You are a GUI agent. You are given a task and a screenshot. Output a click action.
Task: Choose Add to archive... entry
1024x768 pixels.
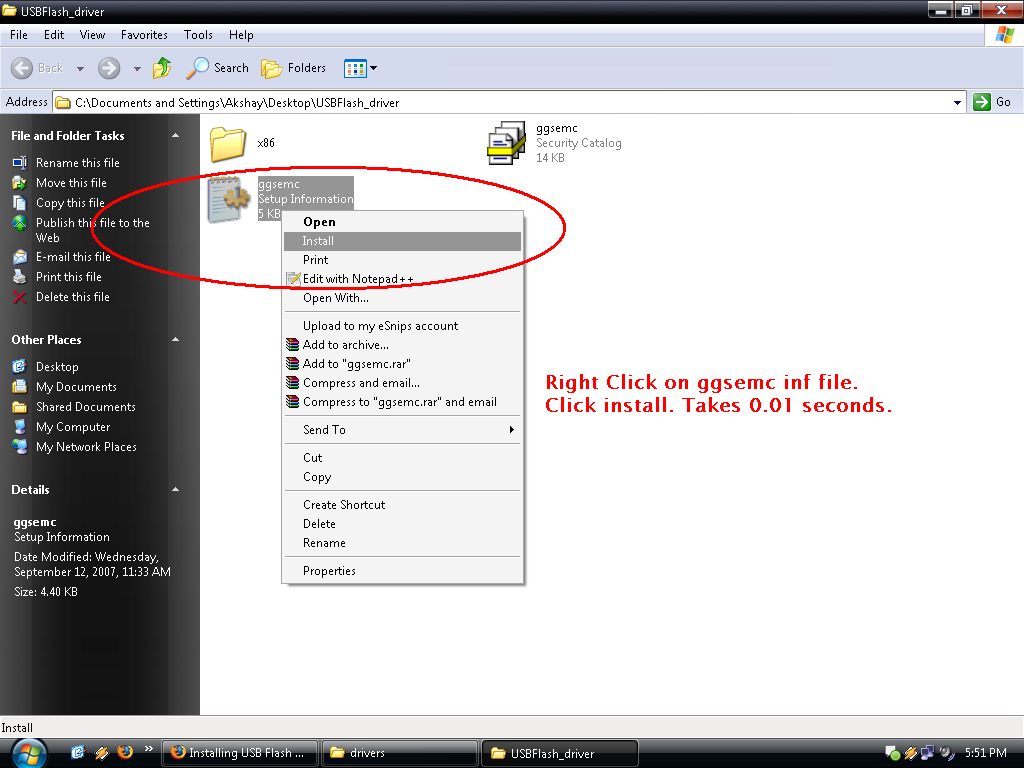[x=402, y=345]
